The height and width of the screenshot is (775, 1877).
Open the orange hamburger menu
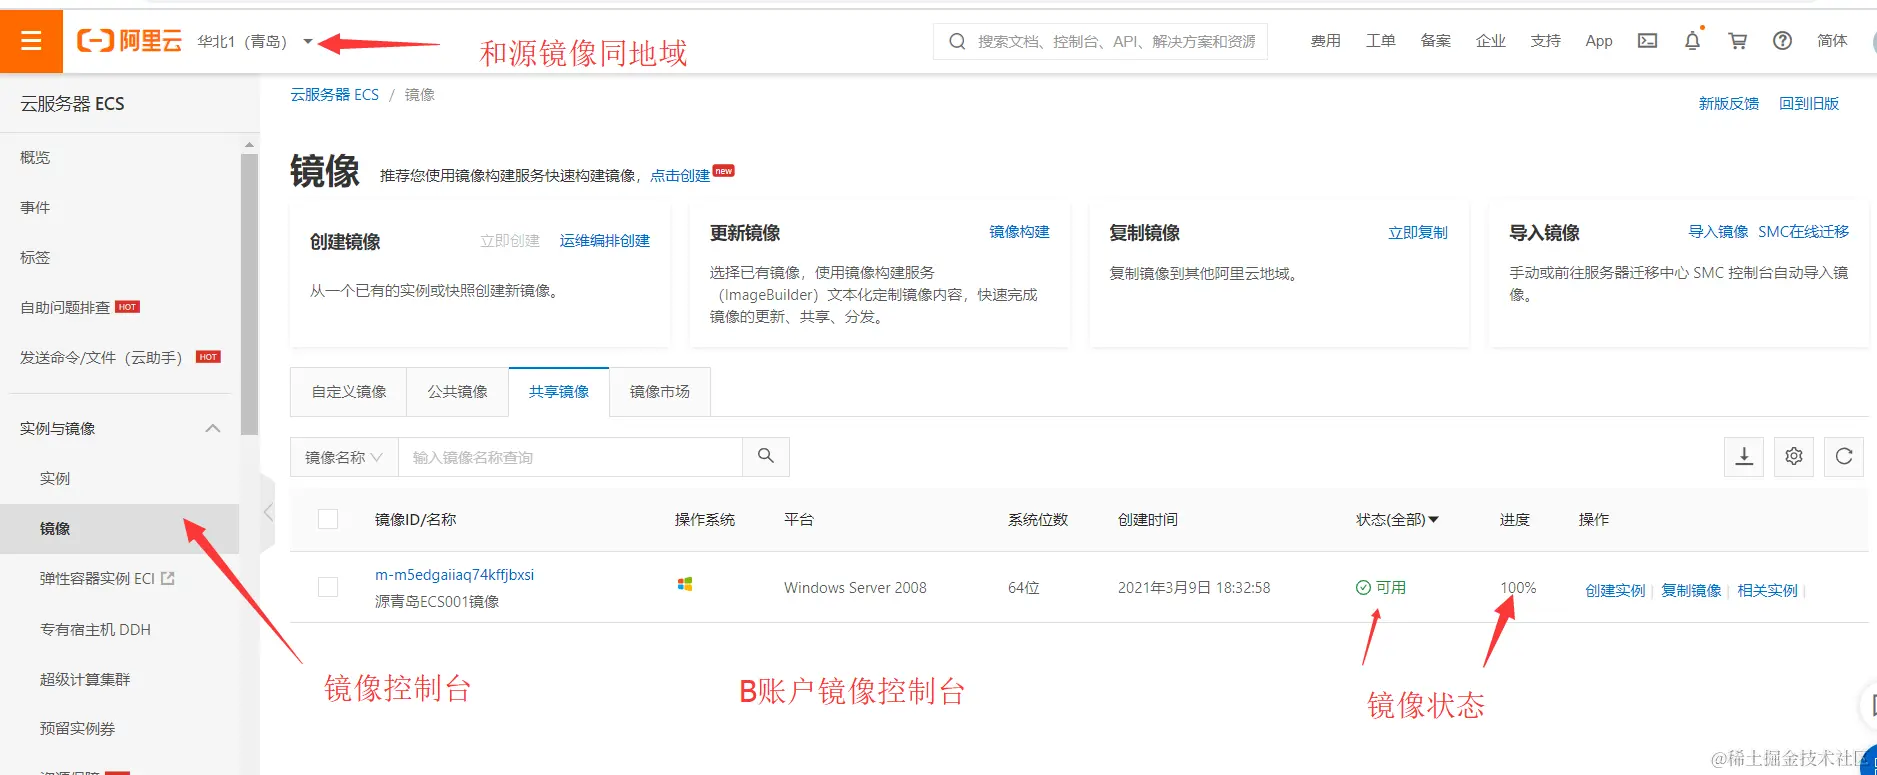click(x=31, y=41)
